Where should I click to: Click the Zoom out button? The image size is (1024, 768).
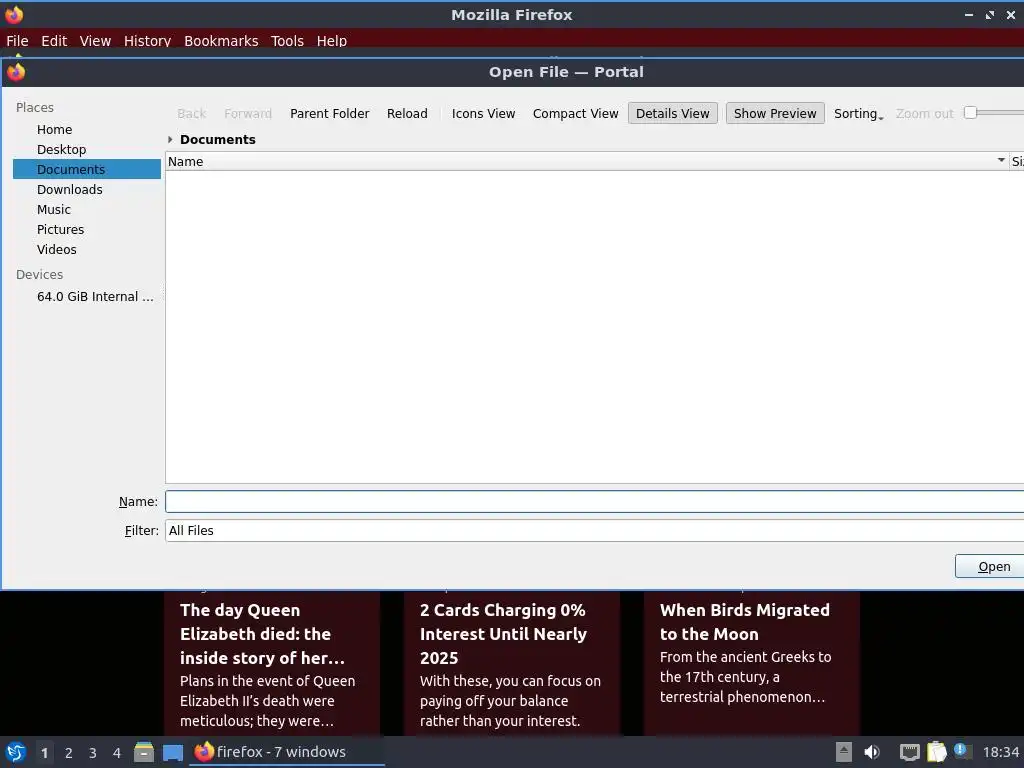click(925, 114)
